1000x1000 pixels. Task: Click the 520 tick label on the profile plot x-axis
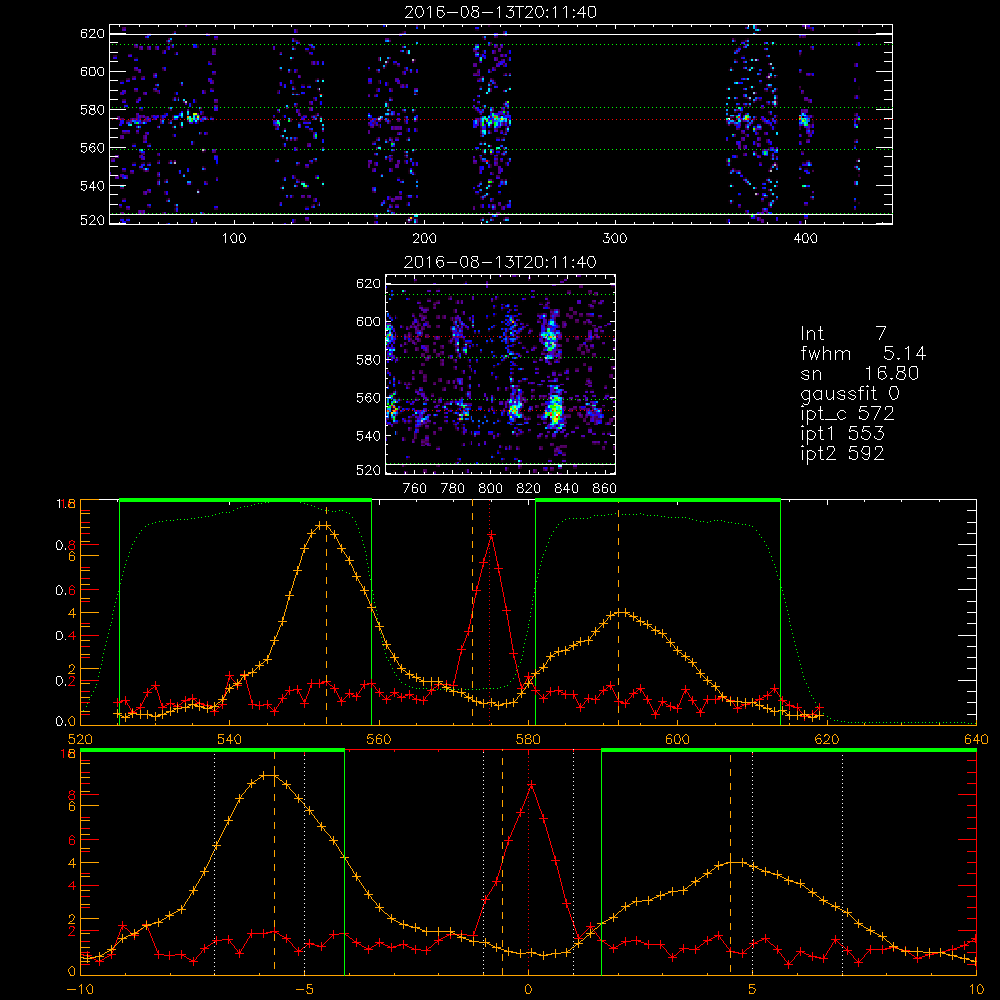[80, 740]
